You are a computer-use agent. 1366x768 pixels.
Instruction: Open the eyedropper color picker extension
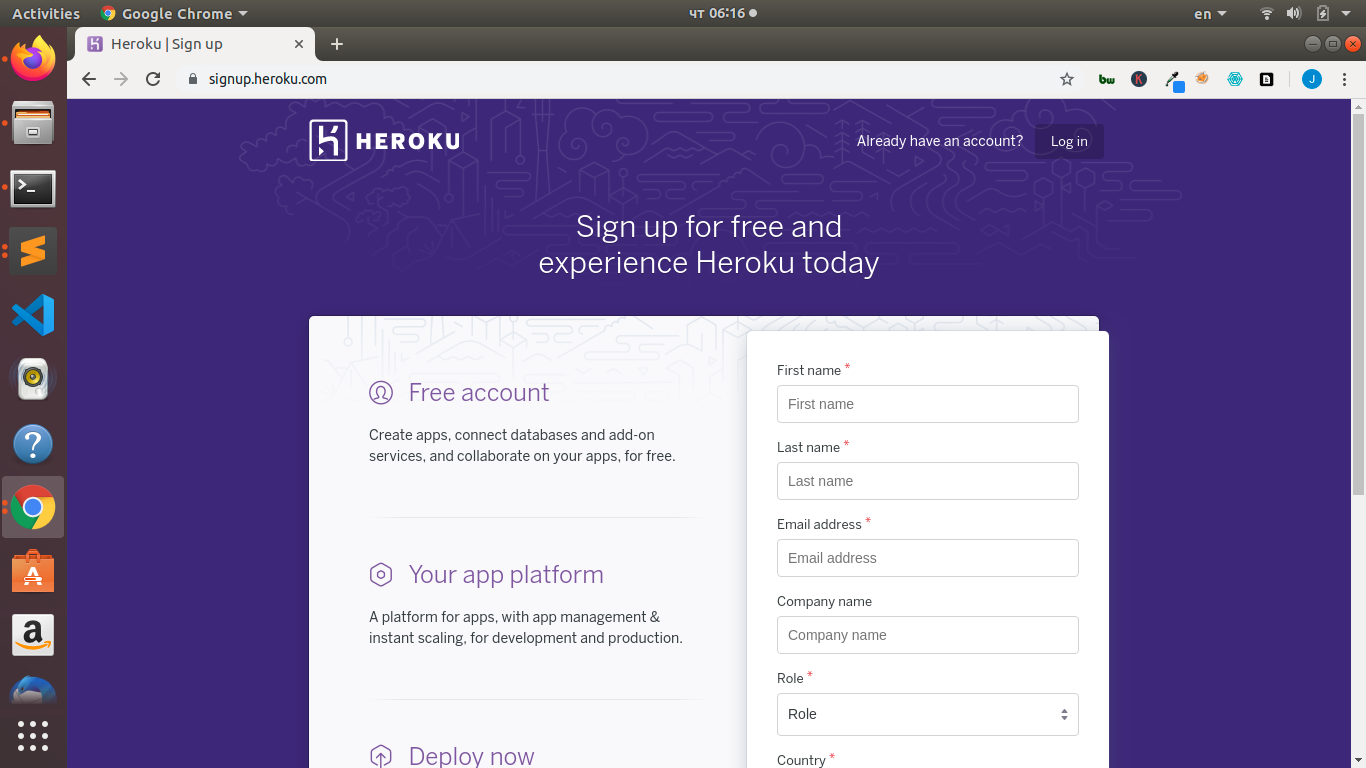pyautogui.click(x=1172, y=78)
